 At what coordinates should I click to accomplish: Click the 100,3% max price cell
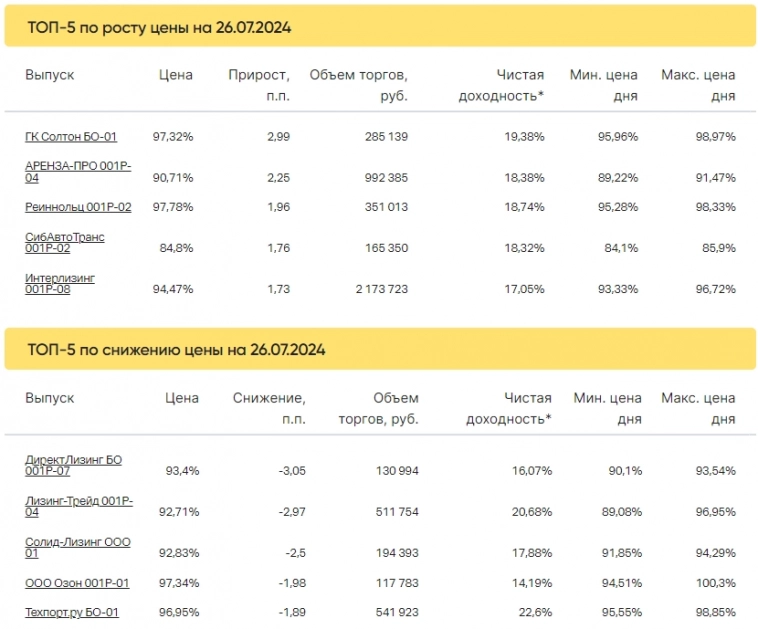tap(715, 582)
